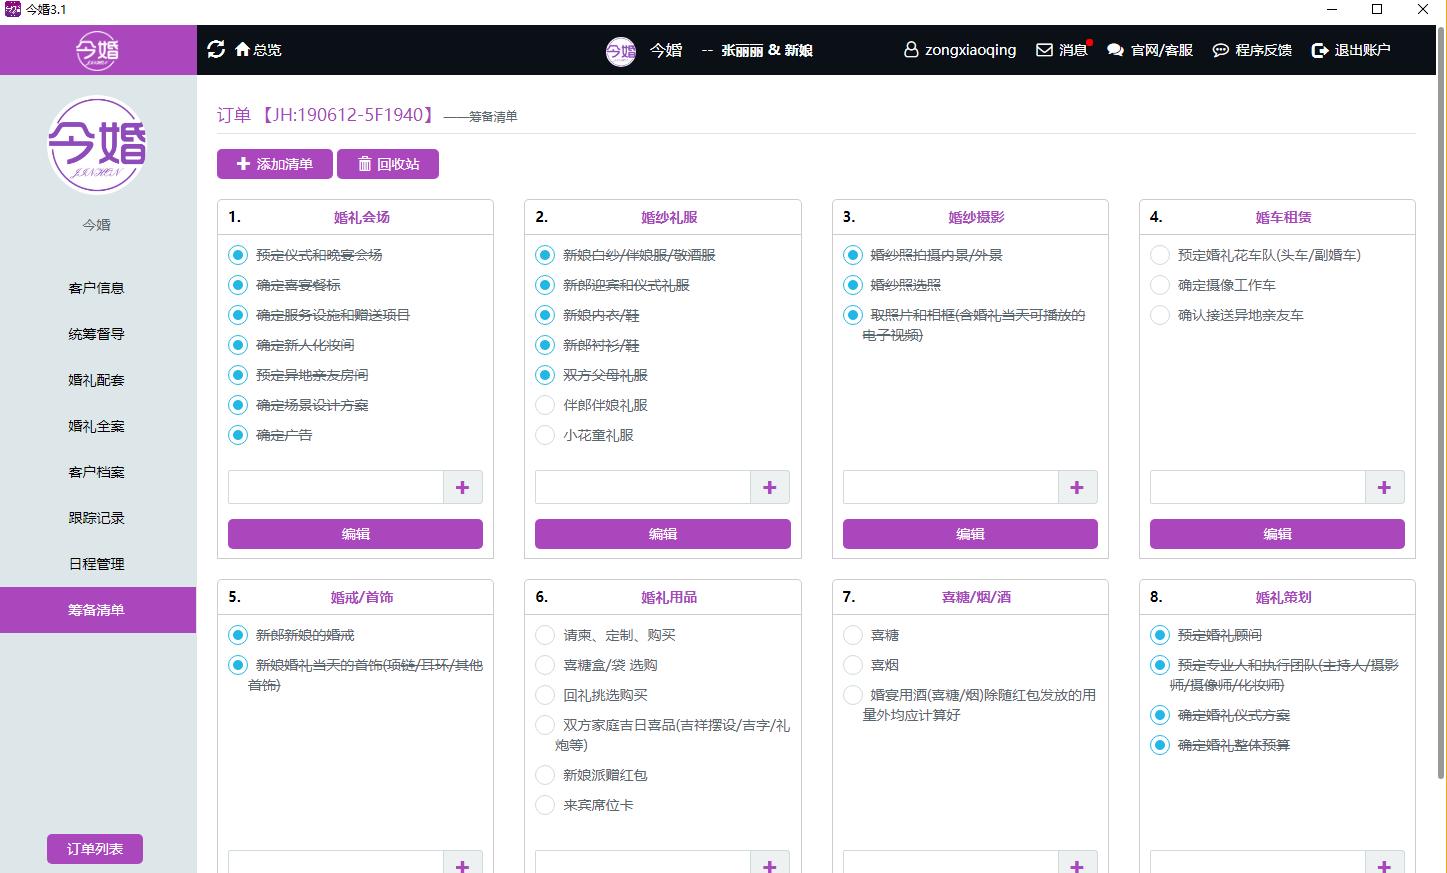Toggle the 伴郎伴娘礼服 radio in 婚纱礼服
Viewport: 1447px width, 873px height.
pyautogui.click(x=545, y=405)
